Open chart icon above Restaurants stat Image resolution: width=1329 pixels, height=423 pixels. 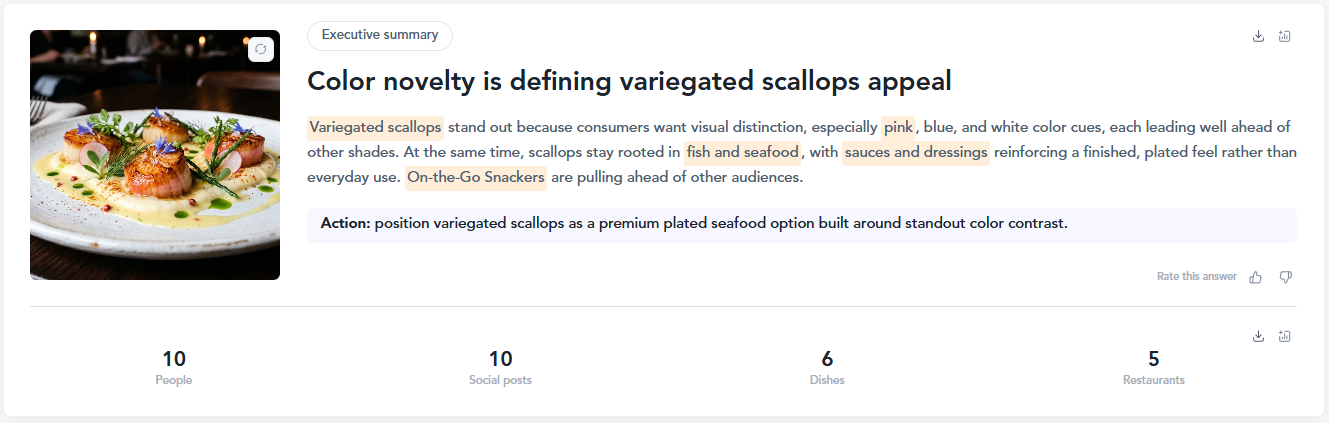click(1285, 336)
